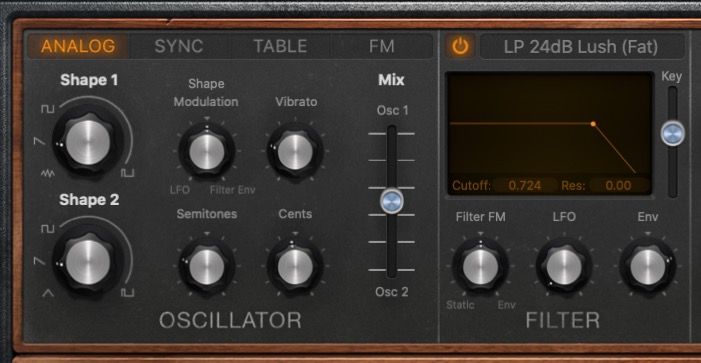
Task: Click the center marker above the Shape Modulation knob
Action: click(207, 118)
